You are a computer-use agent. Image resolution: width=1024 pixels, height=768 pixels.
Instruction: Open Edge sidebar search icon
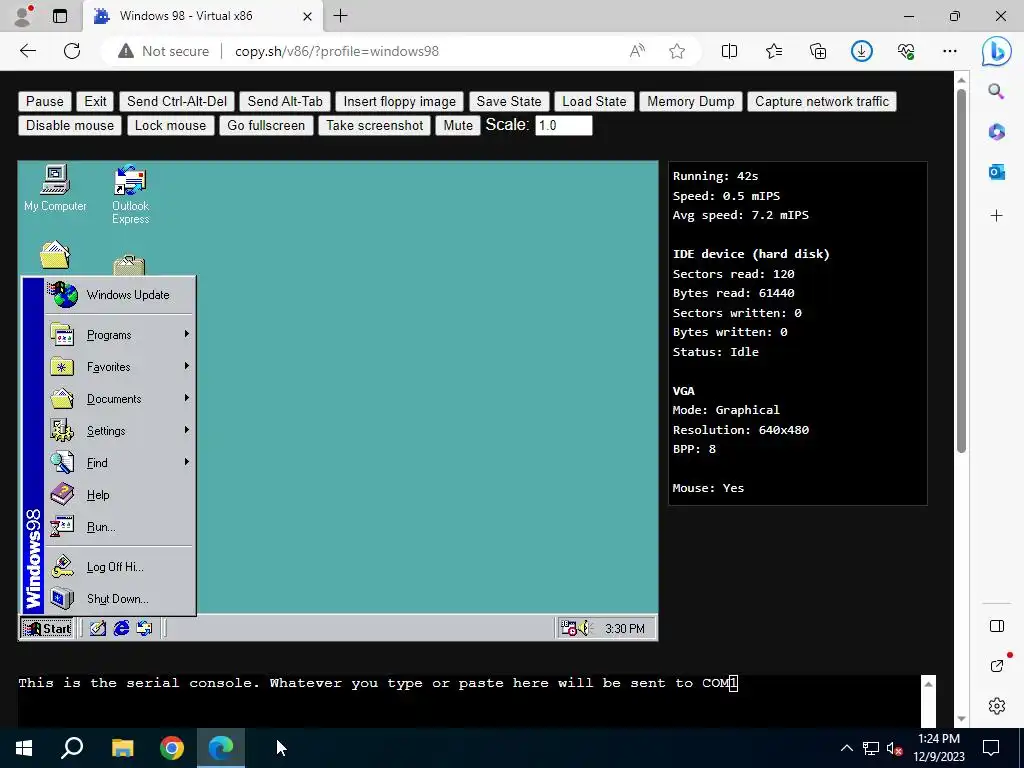pyautogui.click(x=996, y=91)
